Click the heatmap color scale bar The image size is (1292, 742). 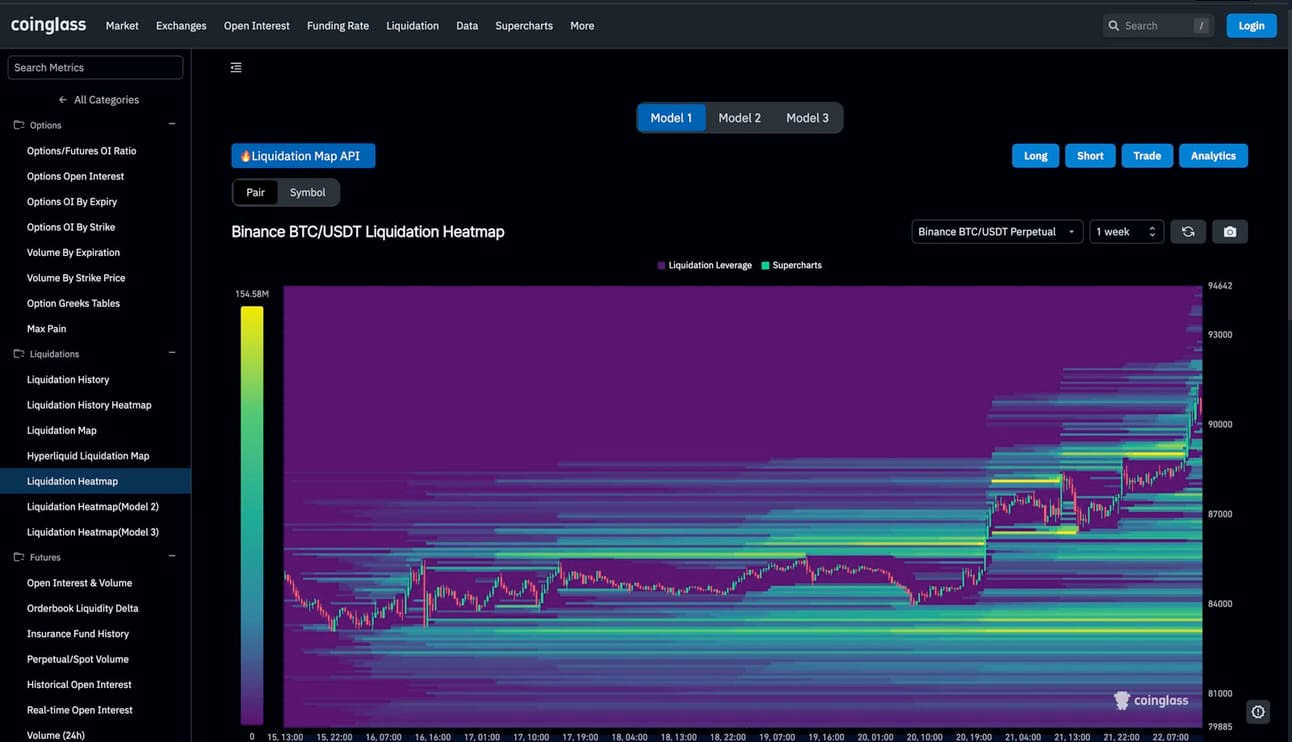(252, 514)
